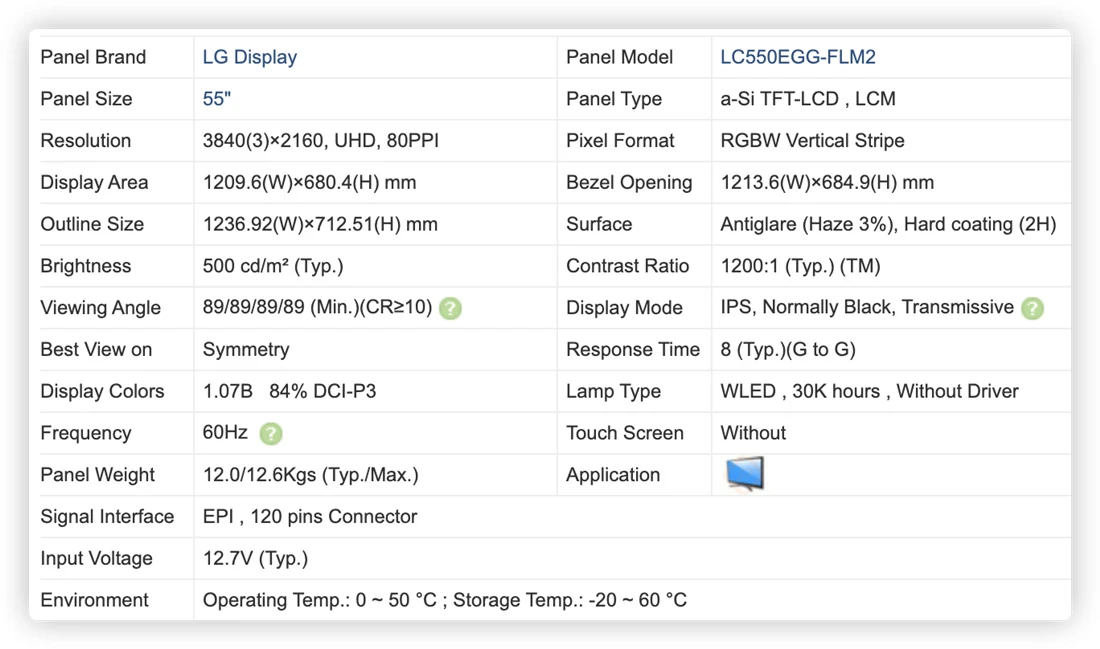Screen dimensions: 1100x649
Task: Open the LG Display brand link
Action: pyautogui.click(x=250, y=57)
